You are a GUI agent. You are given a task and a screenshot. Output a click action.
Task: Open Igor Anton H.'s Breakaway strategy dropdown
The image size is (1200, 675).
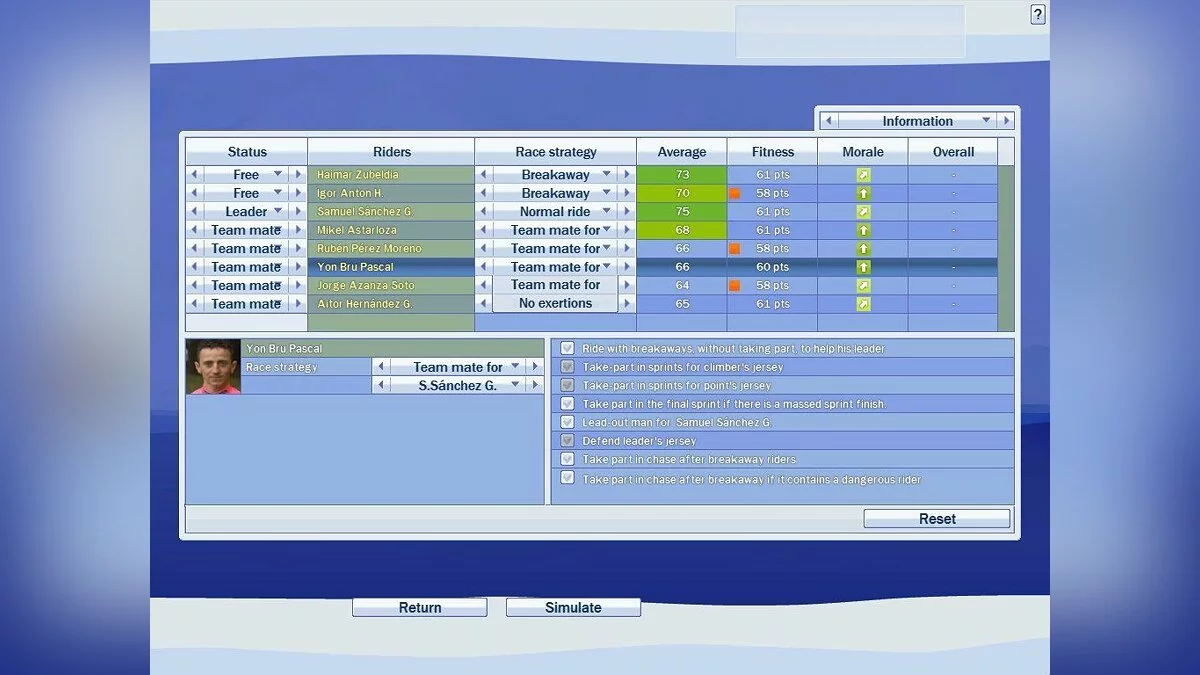pos(555,193)
